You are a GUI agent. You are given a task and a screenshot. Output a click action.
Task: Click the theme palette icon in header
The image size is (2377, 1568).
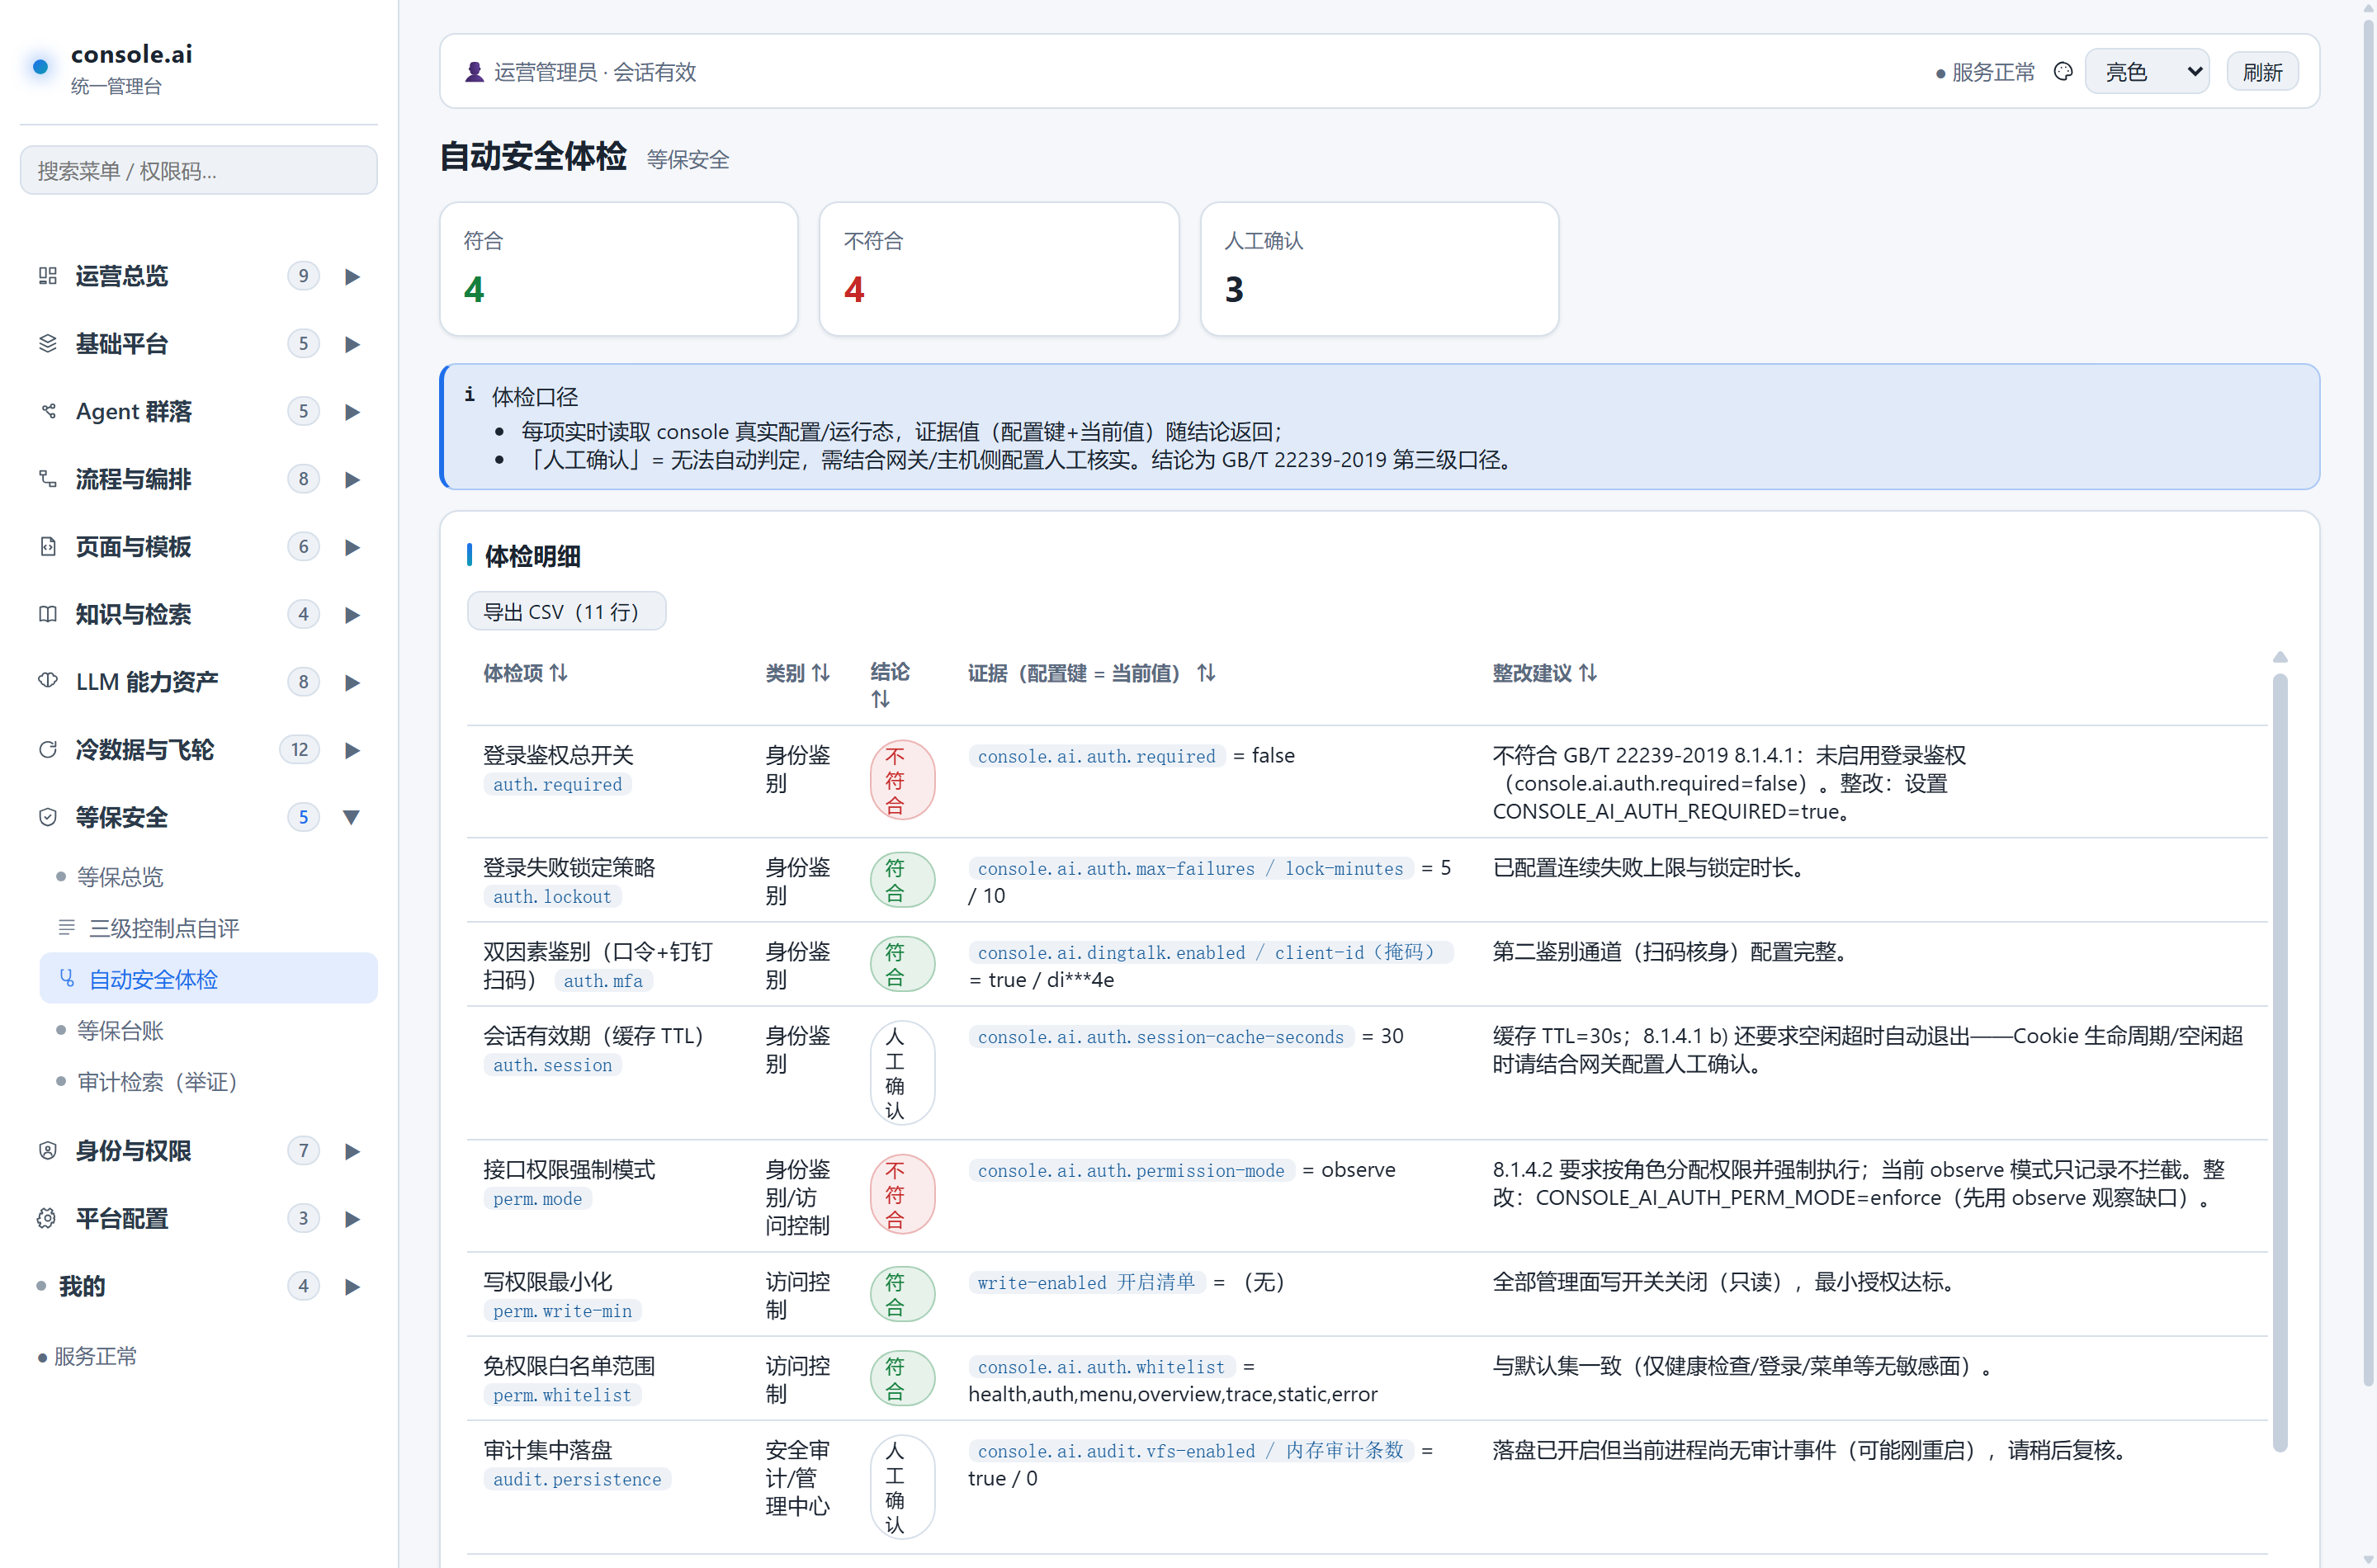click(2062, 72)
